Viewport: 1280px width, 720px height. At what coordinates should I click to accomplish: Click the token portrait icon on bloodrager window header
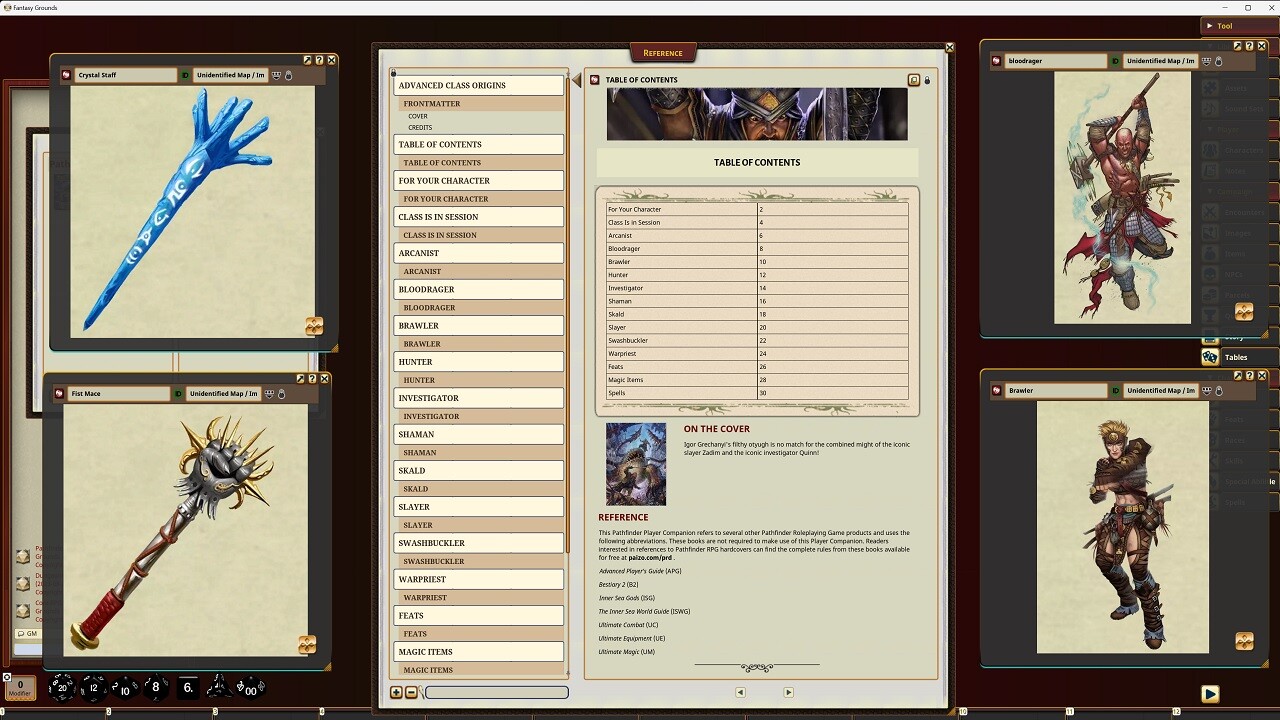pyautogui.click(x=996, y=60)
